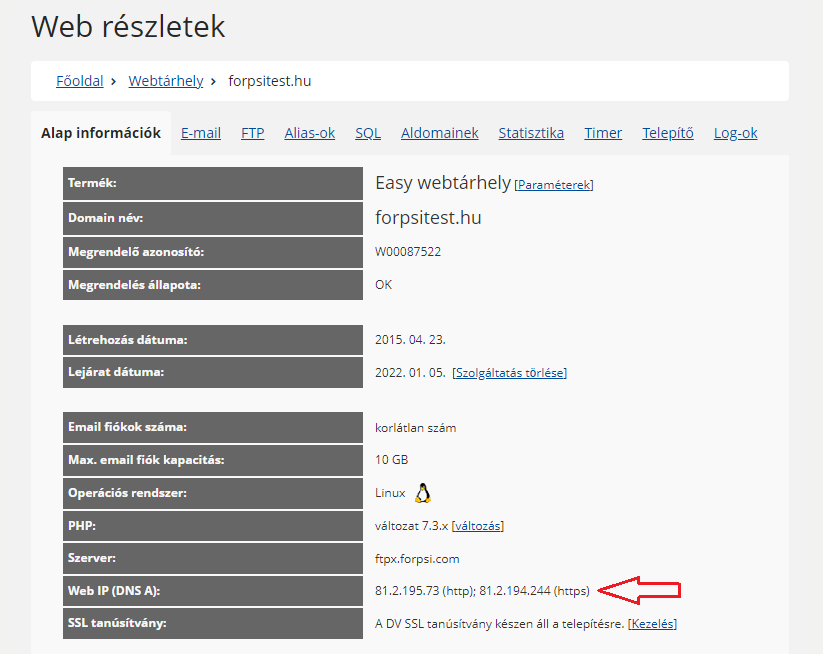Click the 2022. 01. 05. expiry date
Screen dimensions: 823x654
[x=410, y=373]
